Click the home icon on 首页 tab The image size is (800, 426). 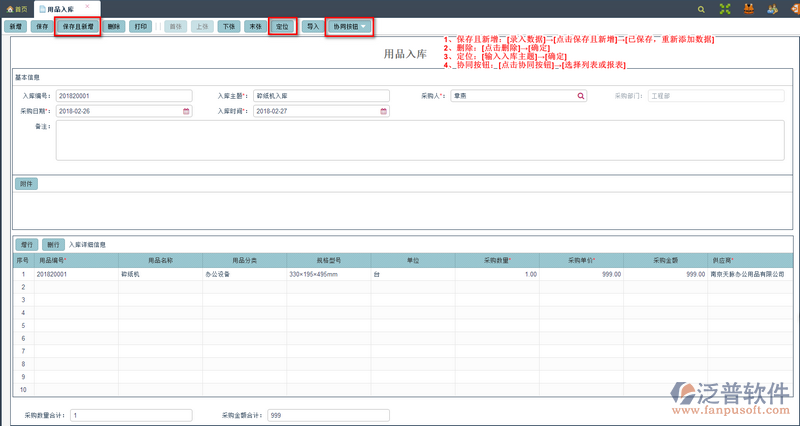coord(9,8)
